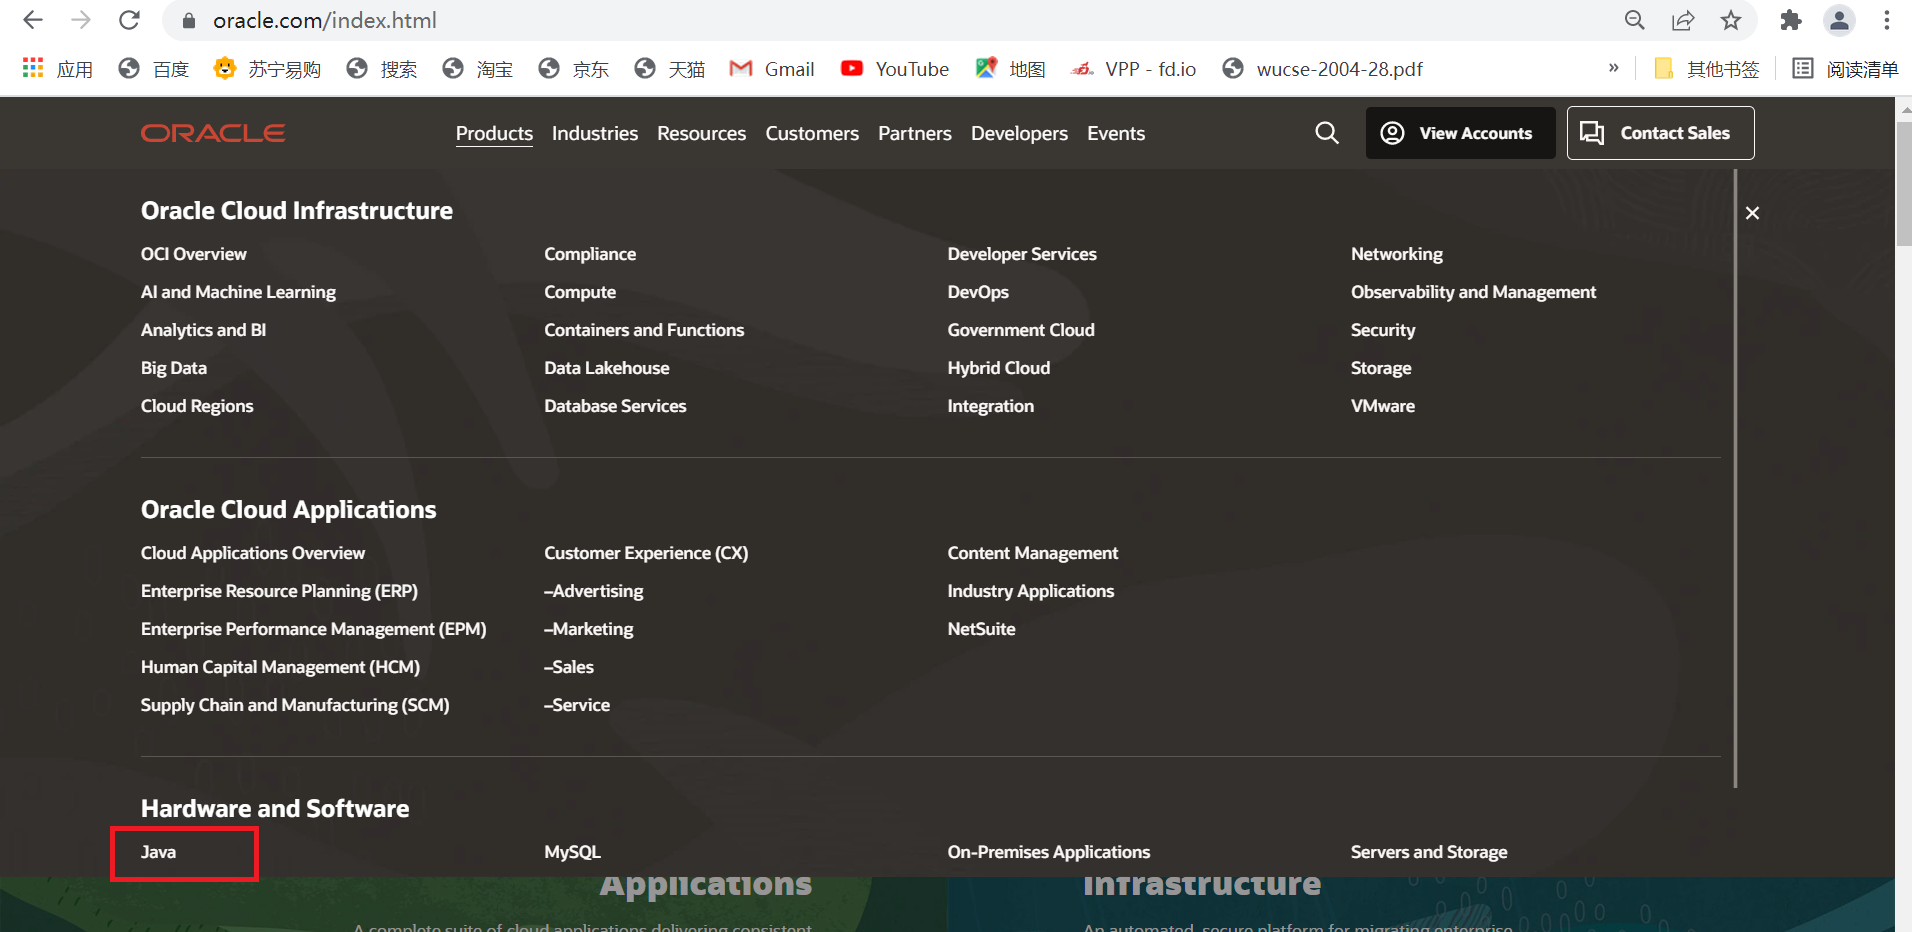The image size is (1912, 932).
Task: Open browser extensions puzzle icon
Action: [1791, 20]
